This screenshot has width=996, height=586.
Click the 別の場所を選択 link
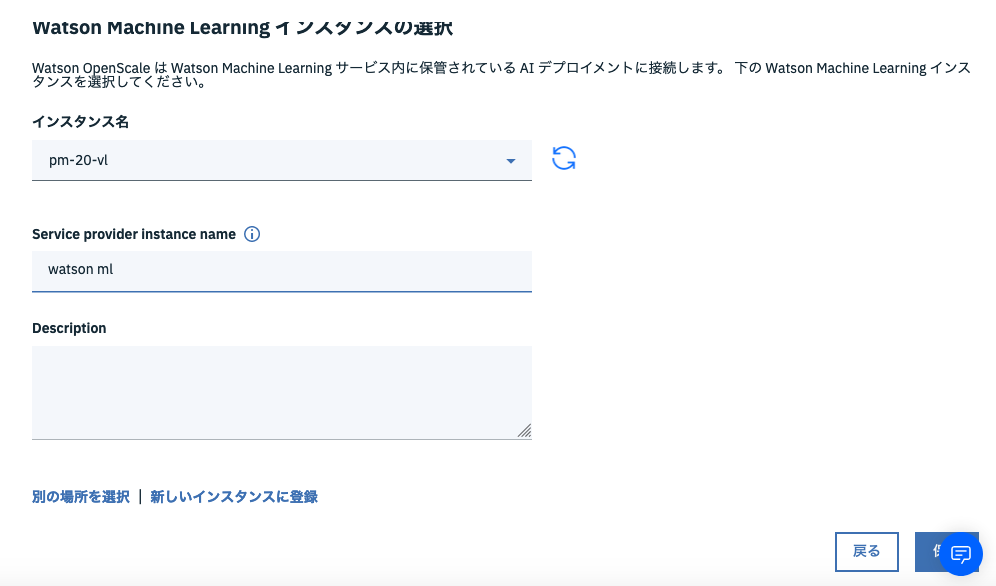(x=80, y=496)
